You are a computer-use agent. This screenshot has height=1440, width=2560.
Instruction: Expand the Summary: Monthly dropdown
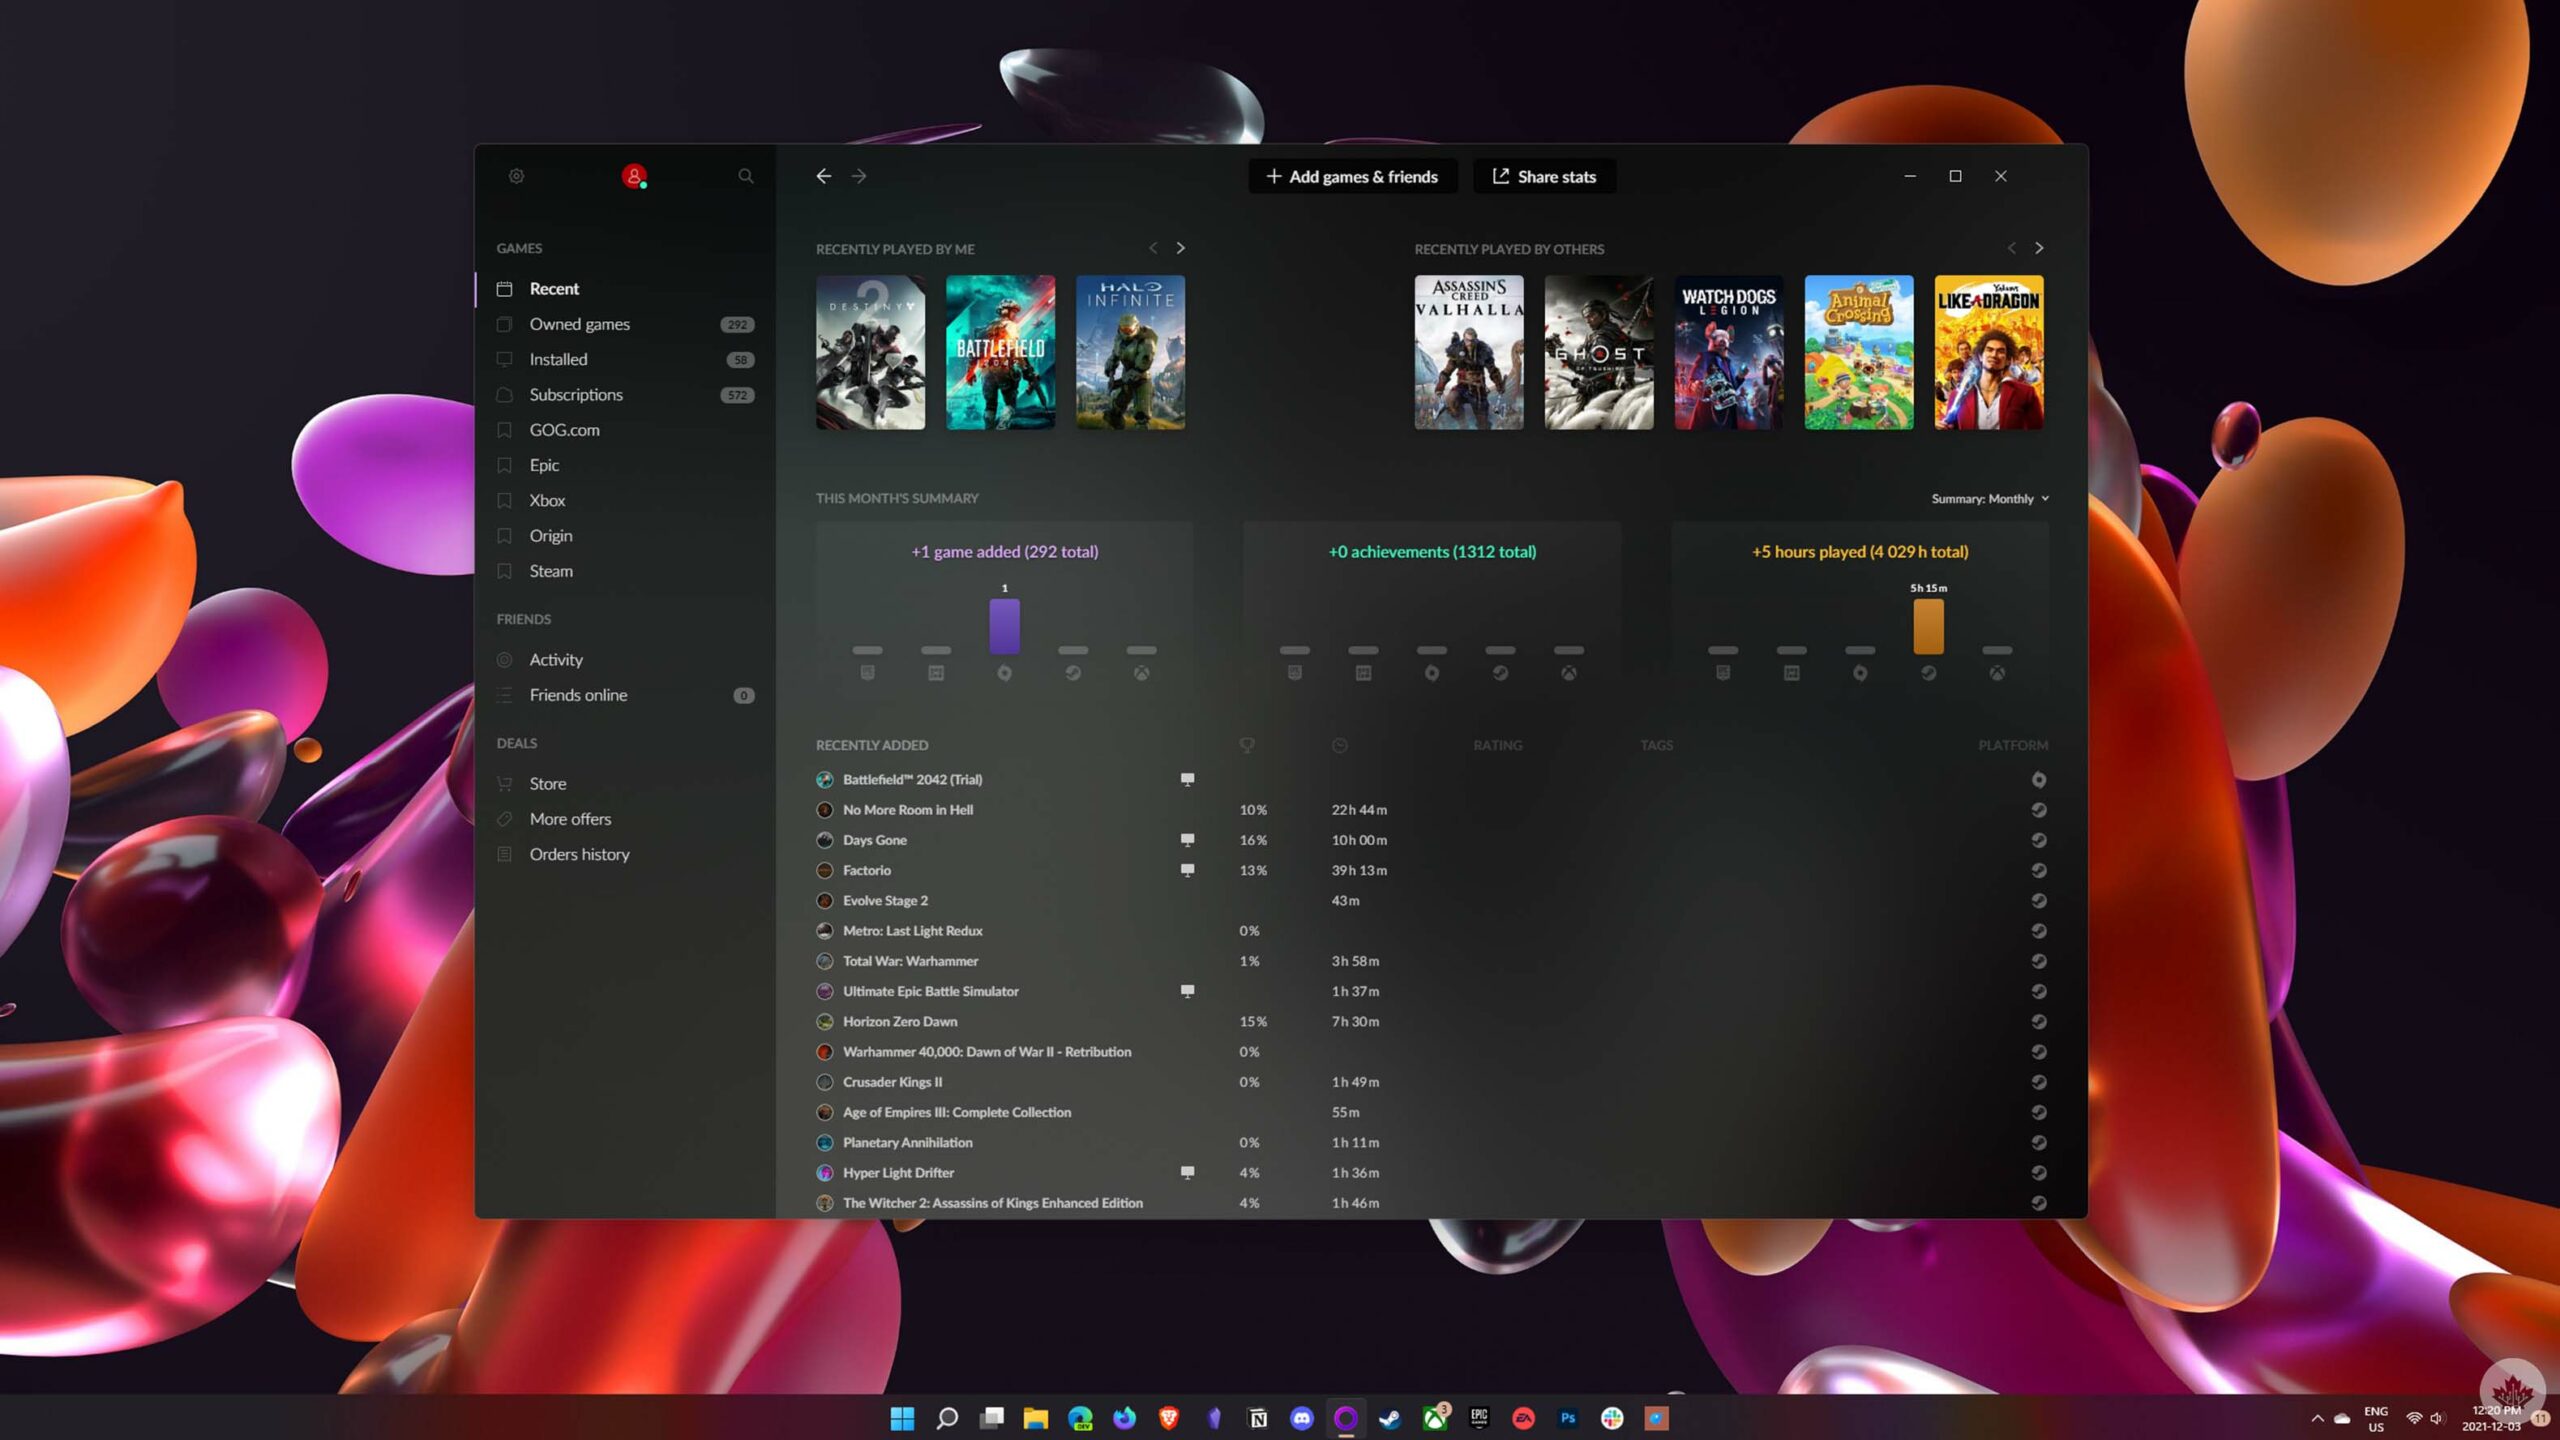coord(1989,499)
